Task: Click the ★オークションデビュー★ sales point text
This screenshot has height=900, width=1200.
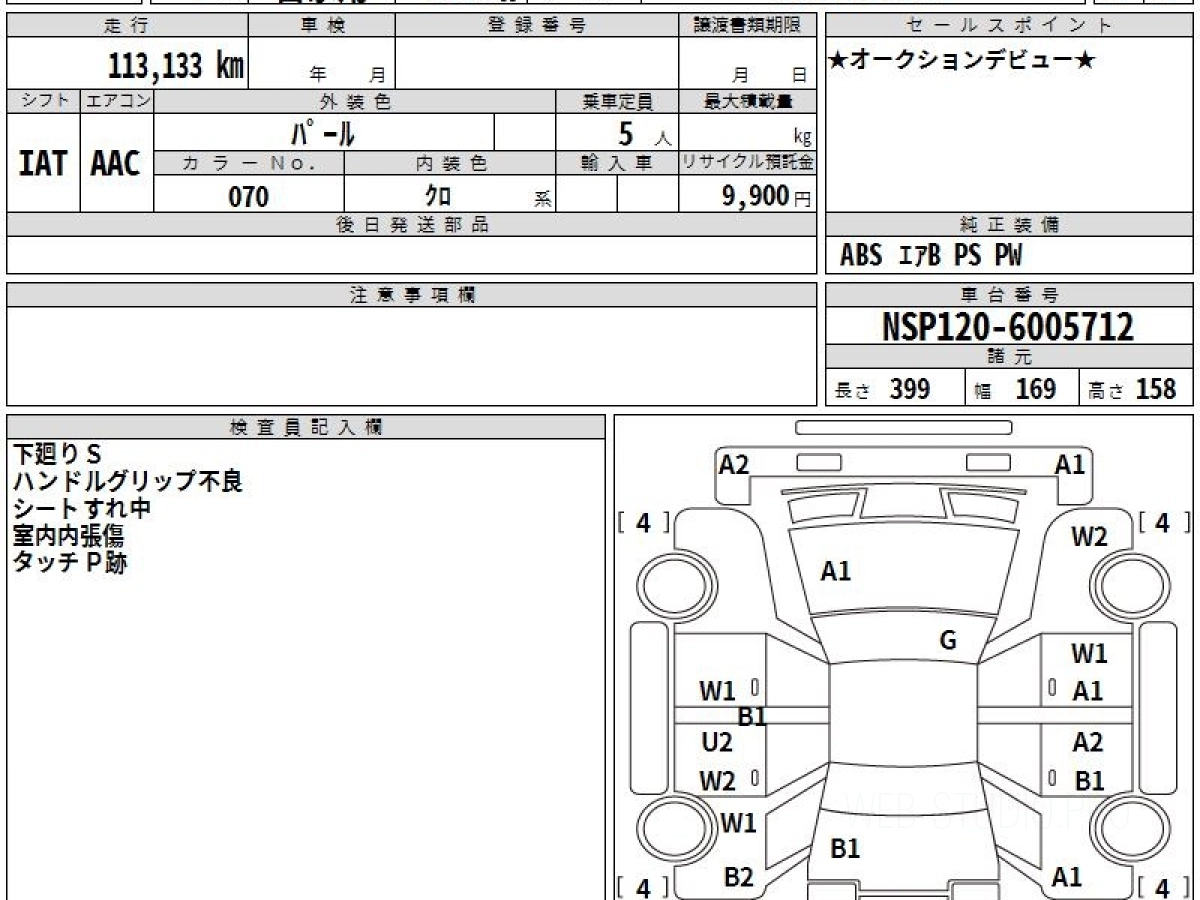Action: 962,60
